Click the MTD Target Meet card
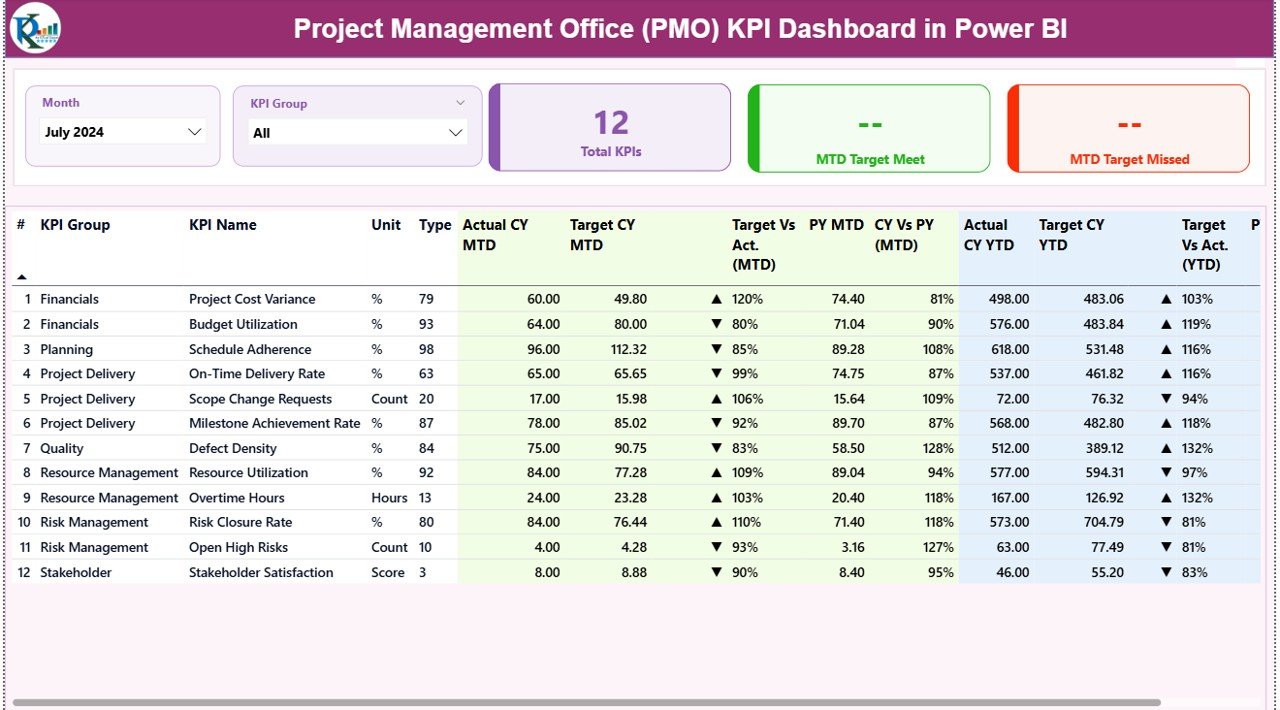Screen dimensions: 1280x710 [868, 128]
